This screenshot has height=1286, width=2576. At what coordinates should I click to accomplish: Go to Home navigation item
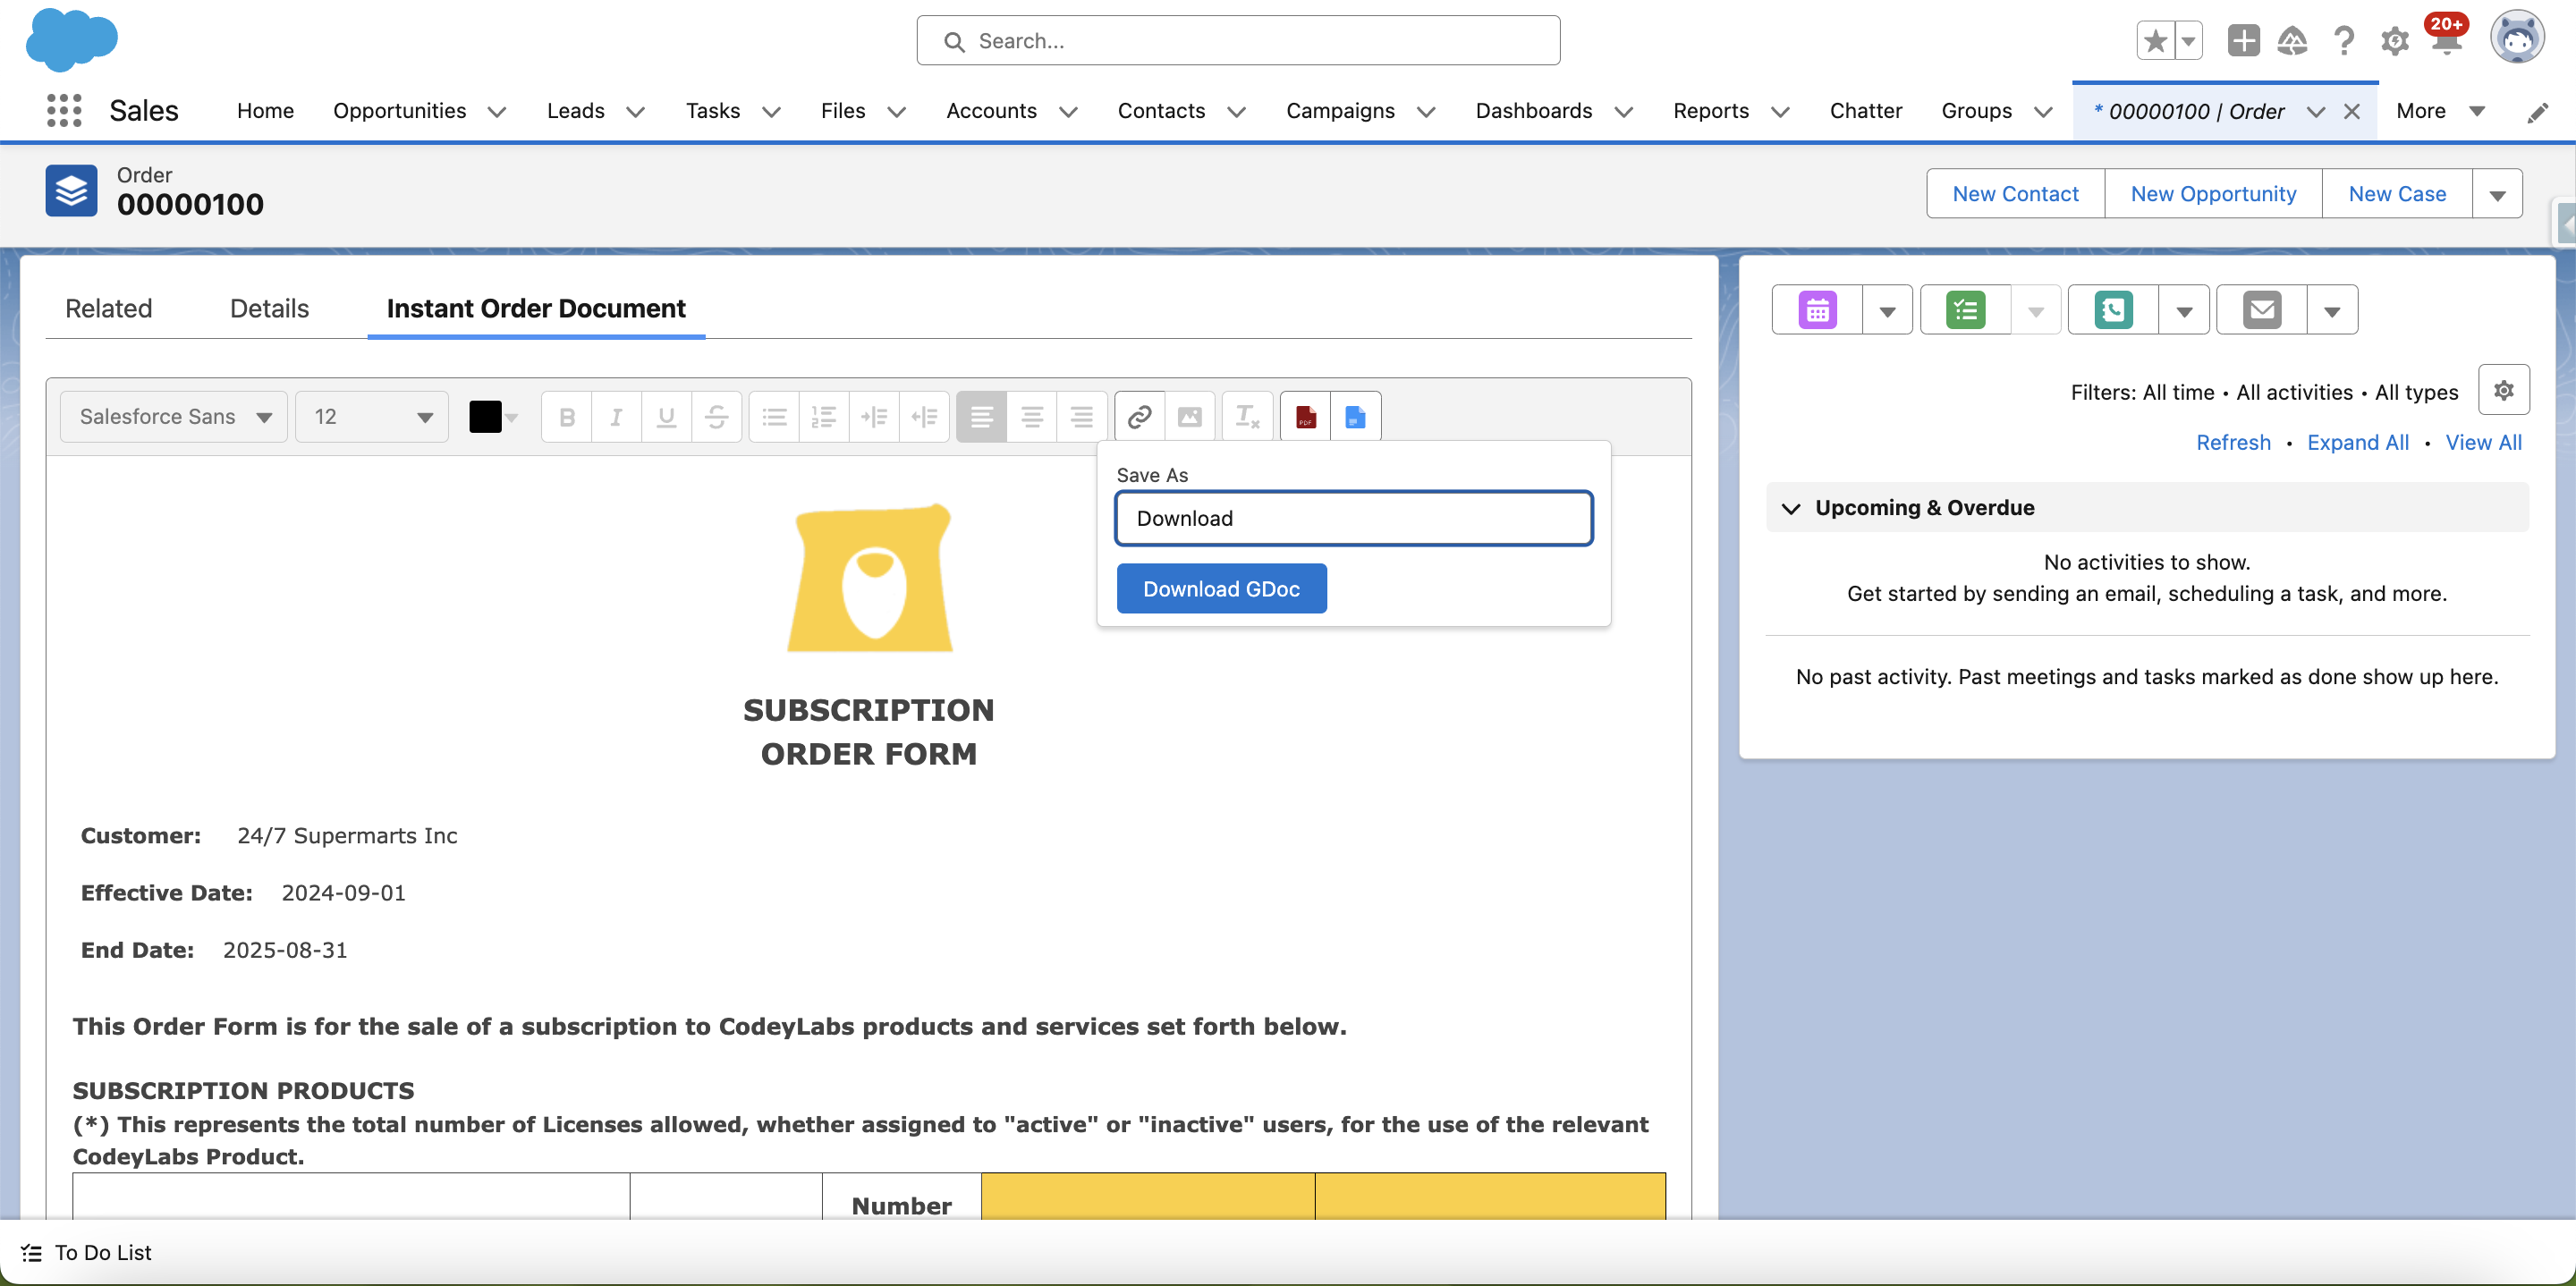click(x=265, y=111)
